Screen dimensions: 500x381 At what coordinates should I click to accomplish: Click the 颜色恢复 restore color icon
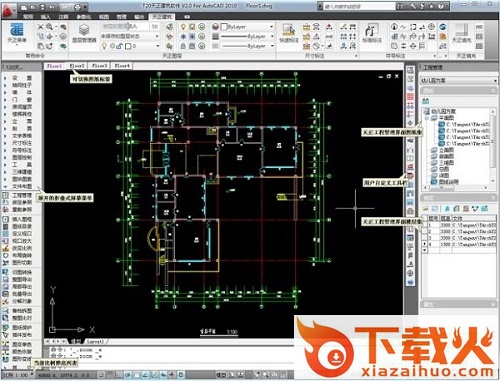point(5,351)
